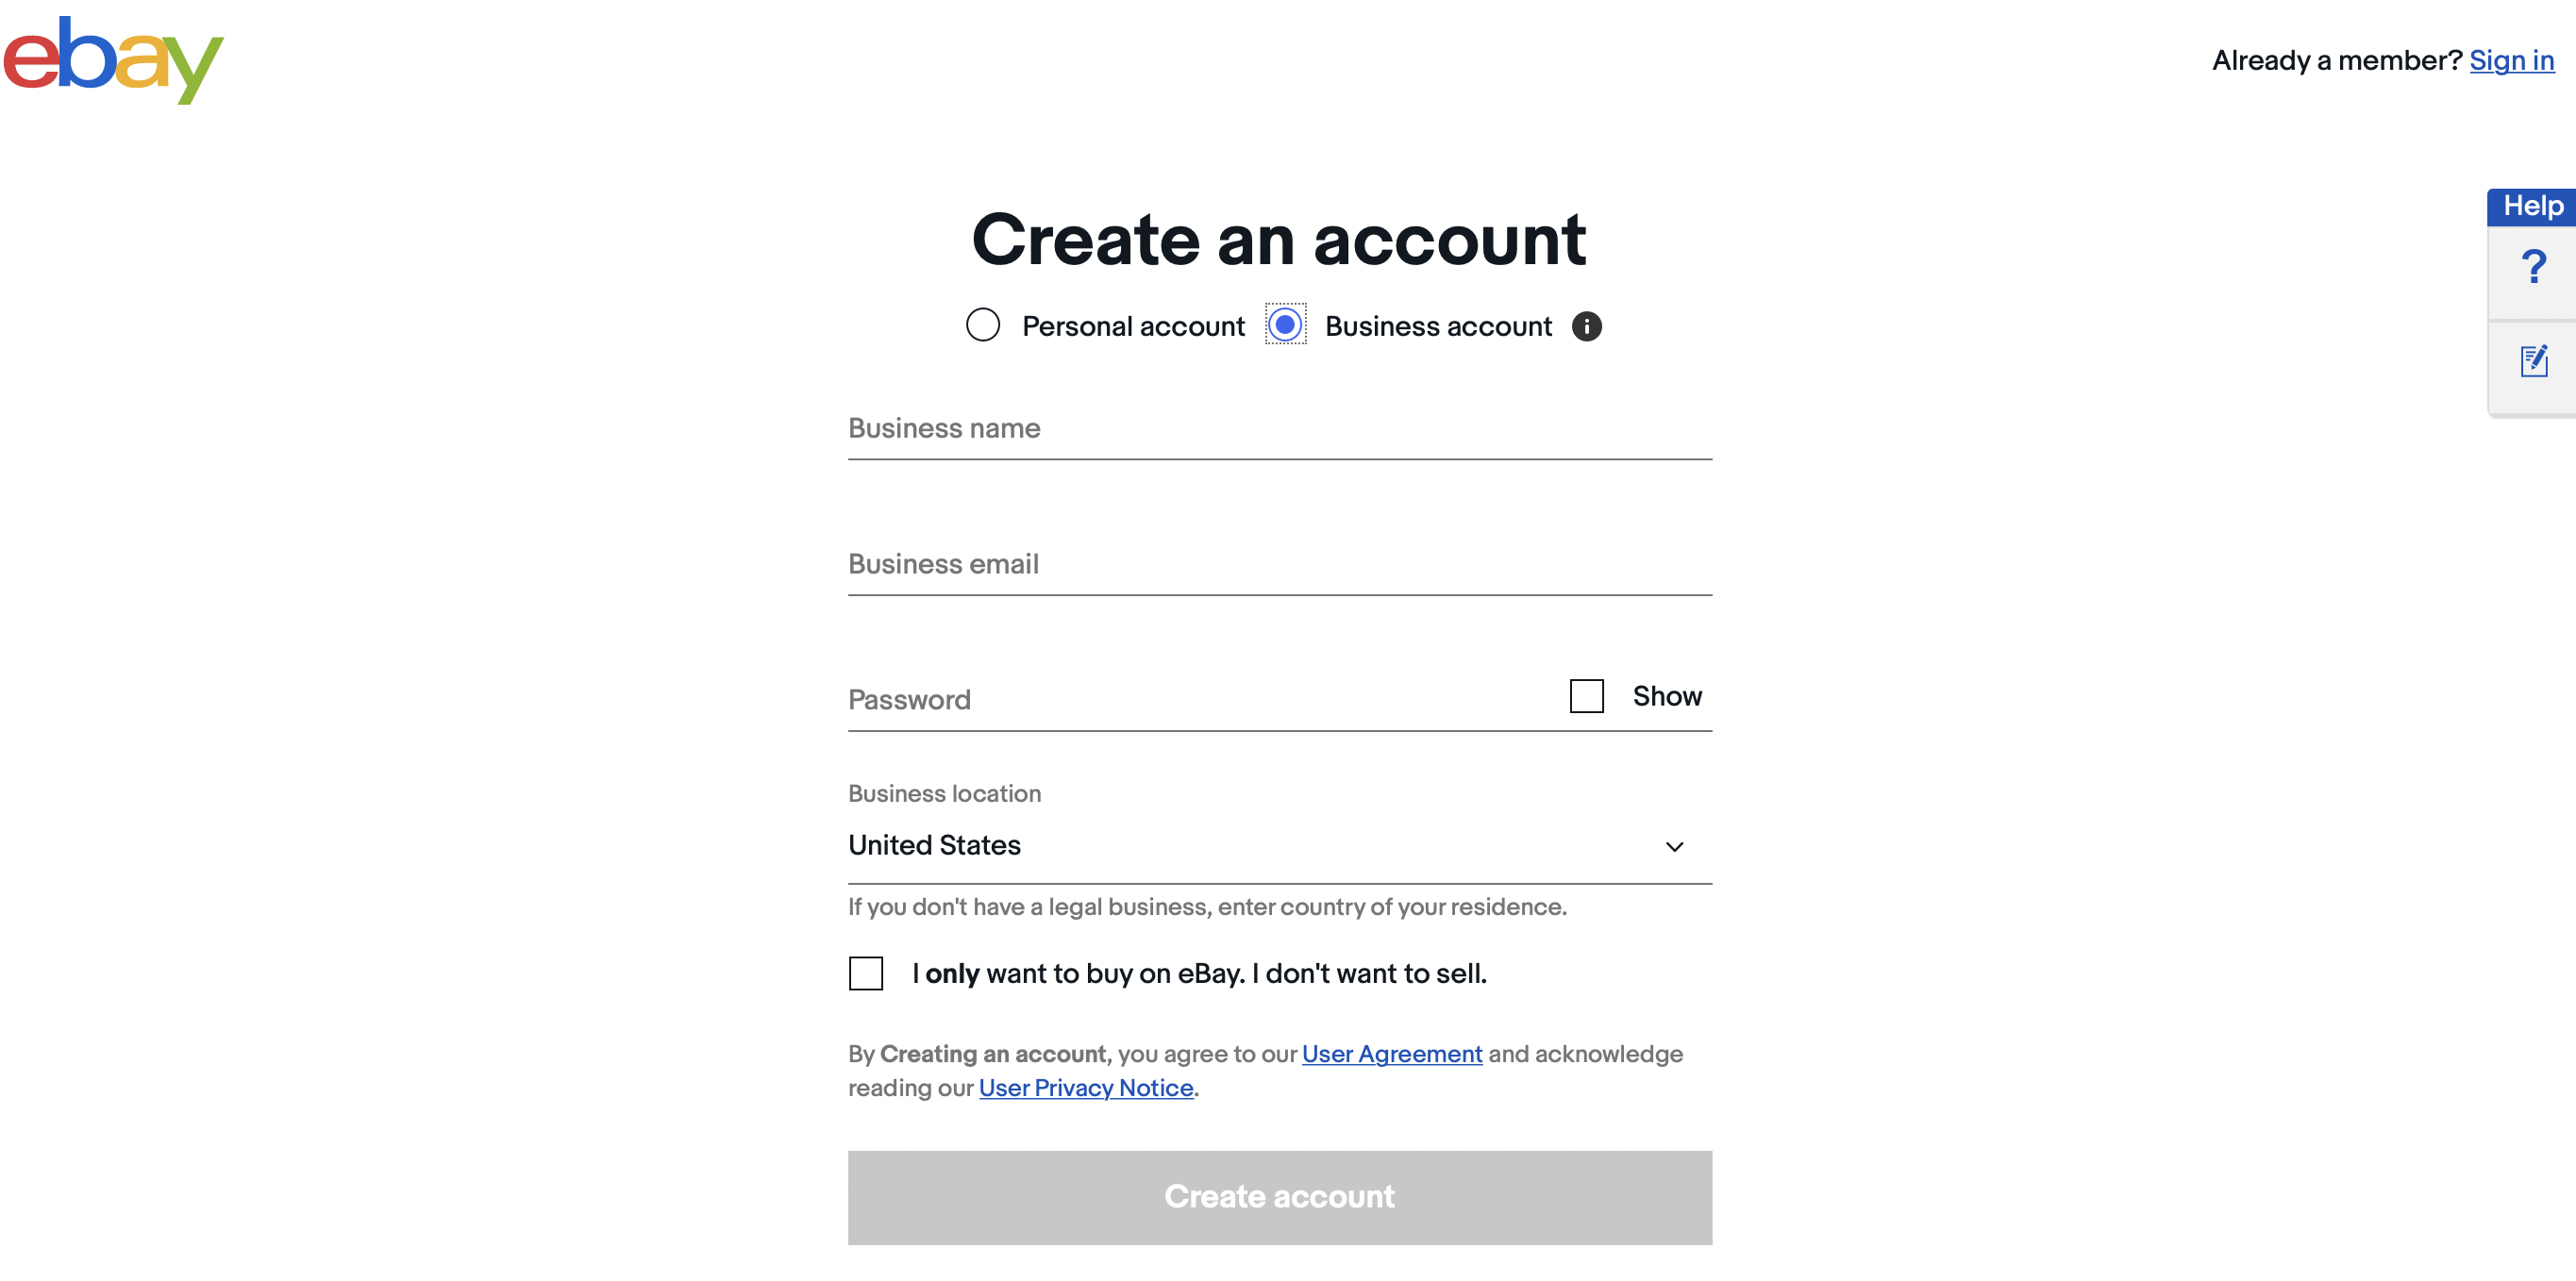2576x1281 pixels.
Task: Click the Password input field
Action: pyautogui.click(x=1200, y=700)
